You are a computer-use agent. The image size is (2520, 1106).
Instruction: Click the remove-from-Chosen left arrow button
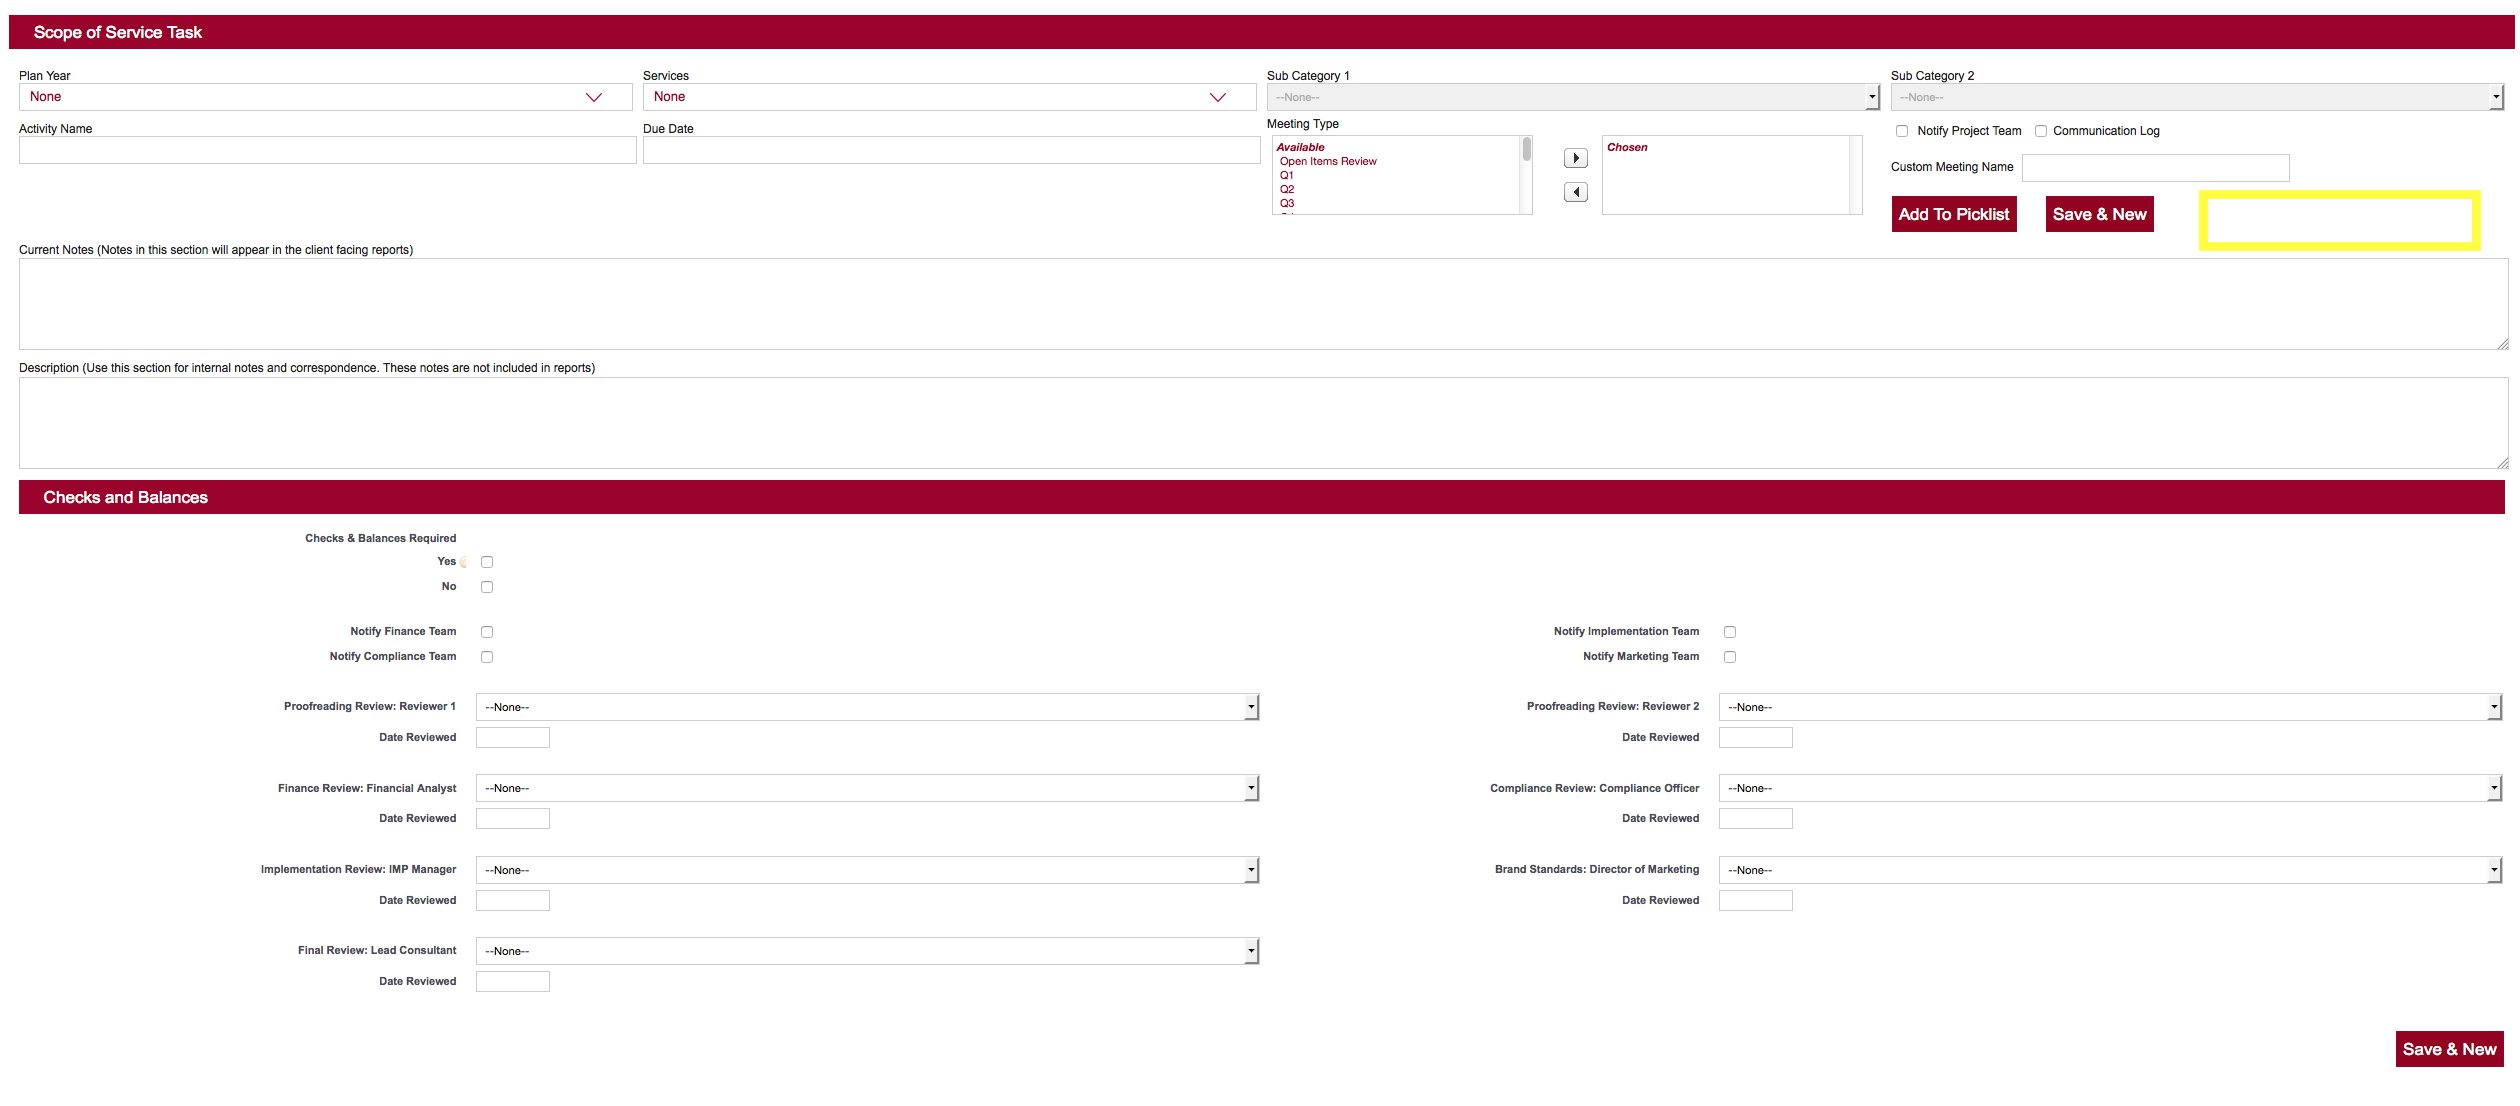[1575, 192]
